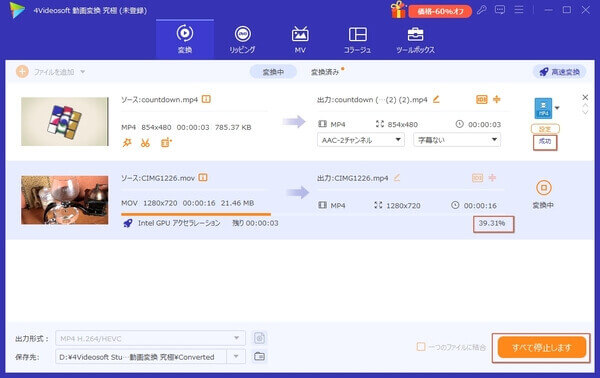This screenshot has height=378, width=600.
Task: Toggle the 高速変換 button
Action: click(559, 72)
